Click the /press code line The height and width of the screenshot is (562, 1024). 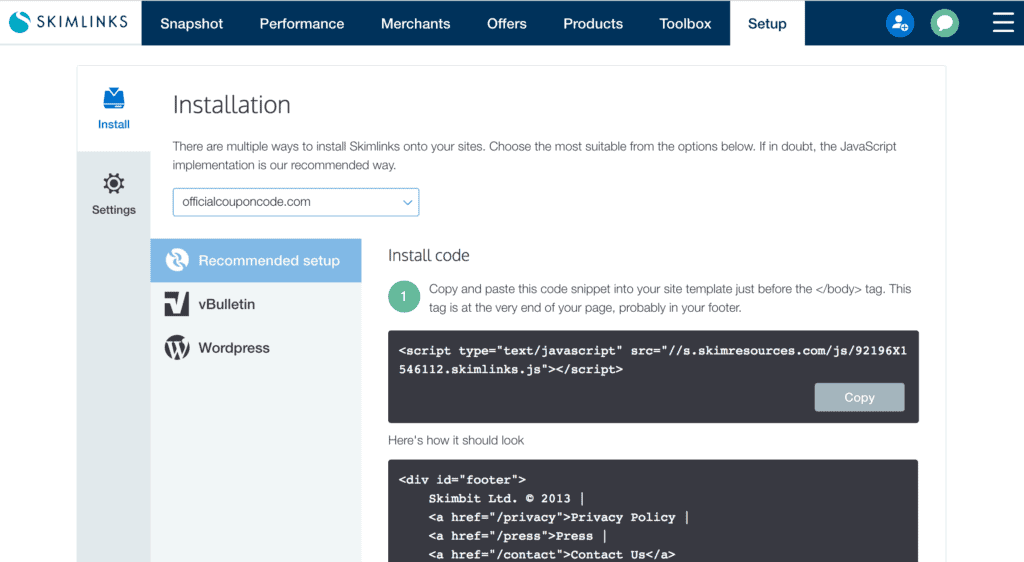(518, 537)
